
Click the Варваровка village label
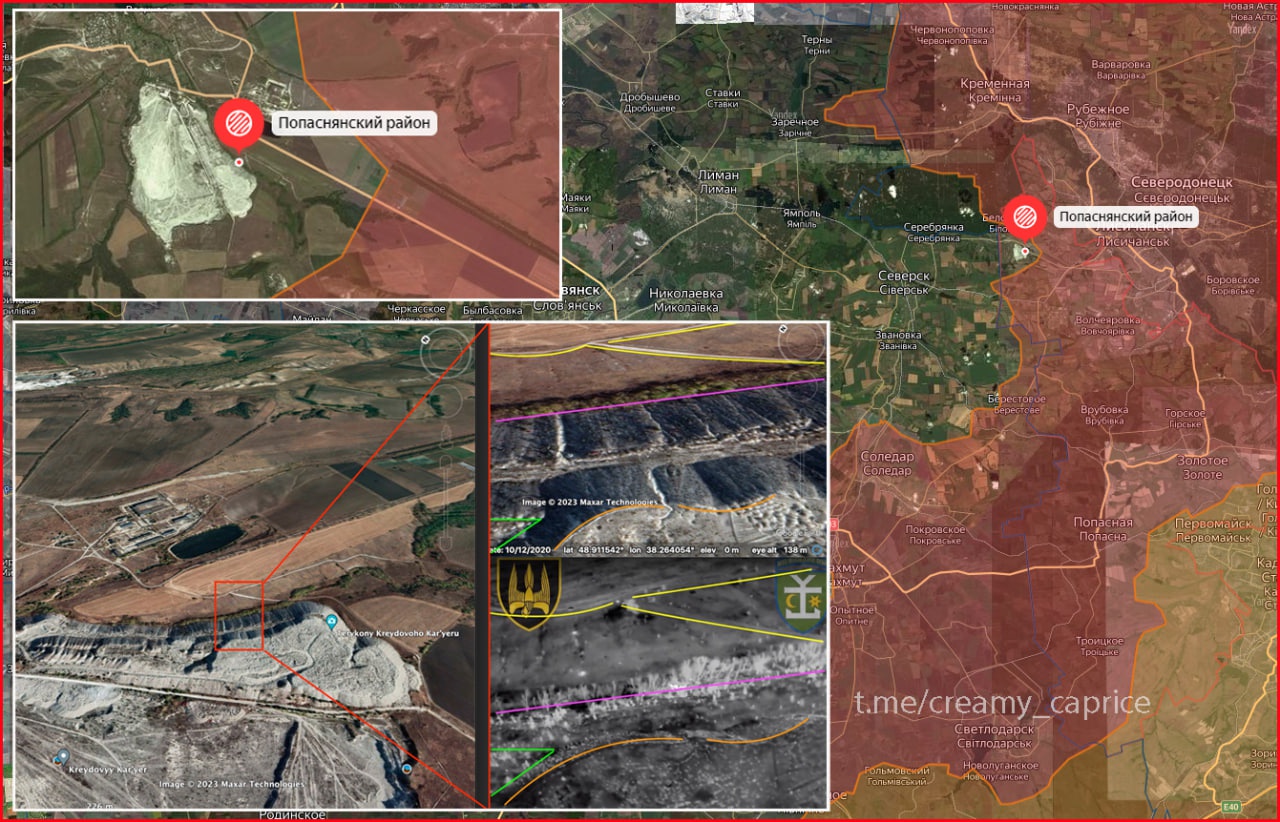click(x=1120, y=64)
